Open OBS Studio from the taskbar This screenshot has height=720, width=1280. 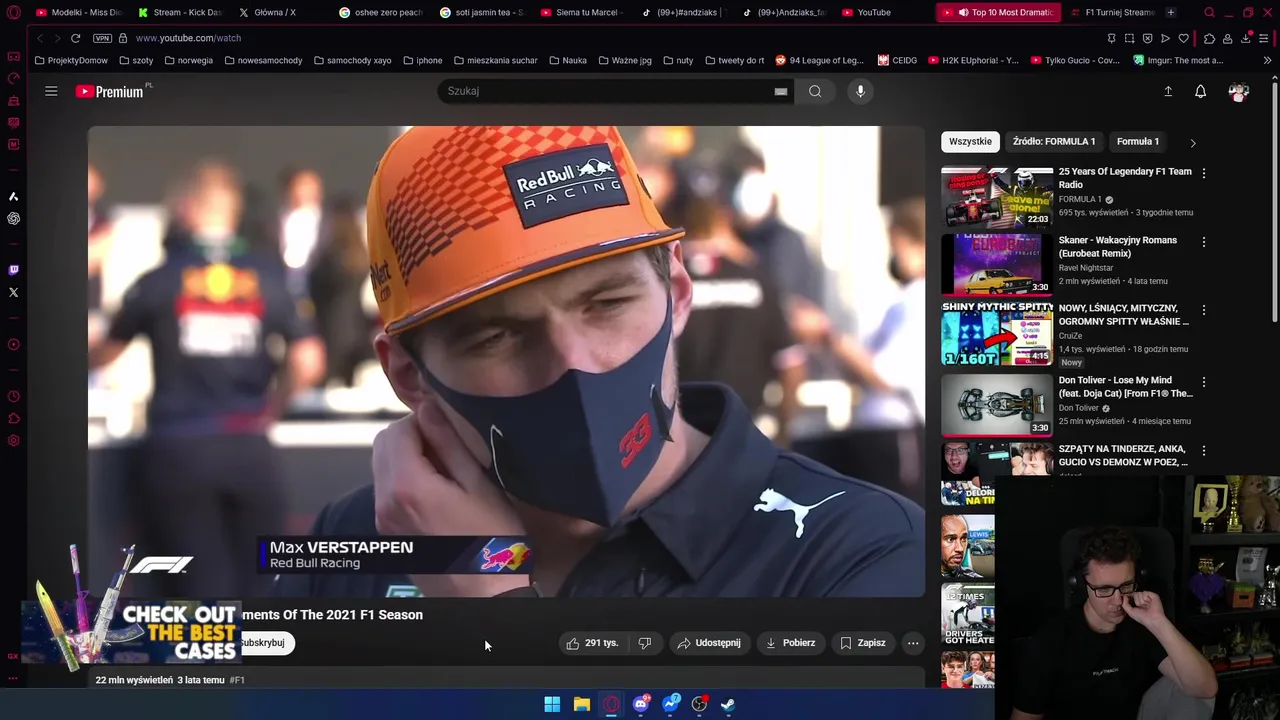tap(699, 704)
